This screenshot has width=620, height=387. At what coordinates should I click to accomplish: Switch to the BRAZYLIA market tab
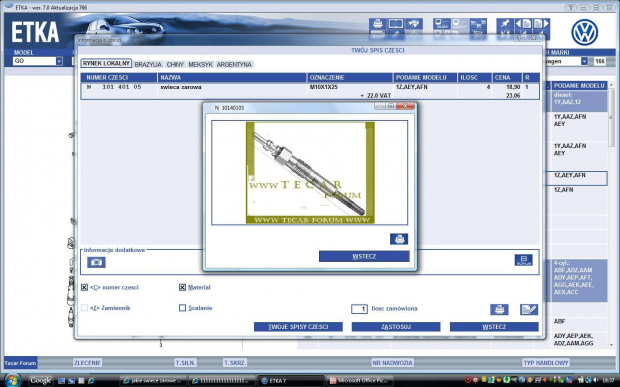coord(148,64)
